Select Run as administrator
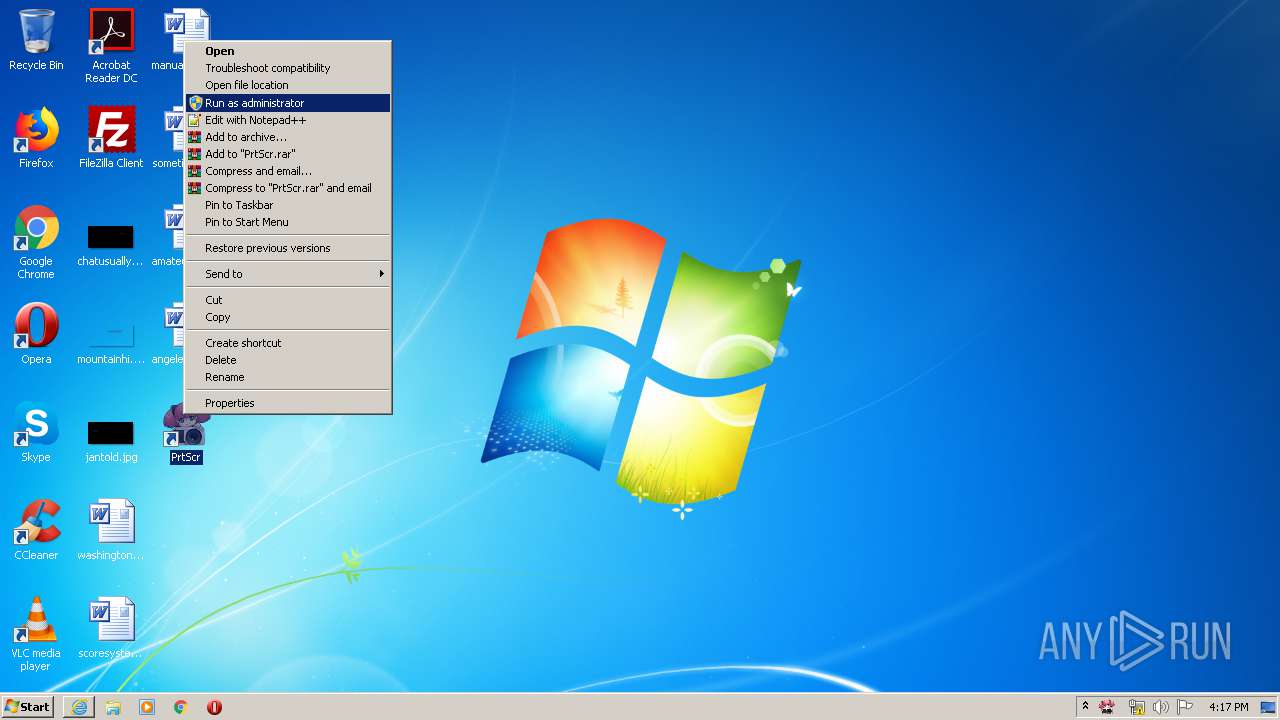Screen dimensions: 1280x720 click(288, 103)
